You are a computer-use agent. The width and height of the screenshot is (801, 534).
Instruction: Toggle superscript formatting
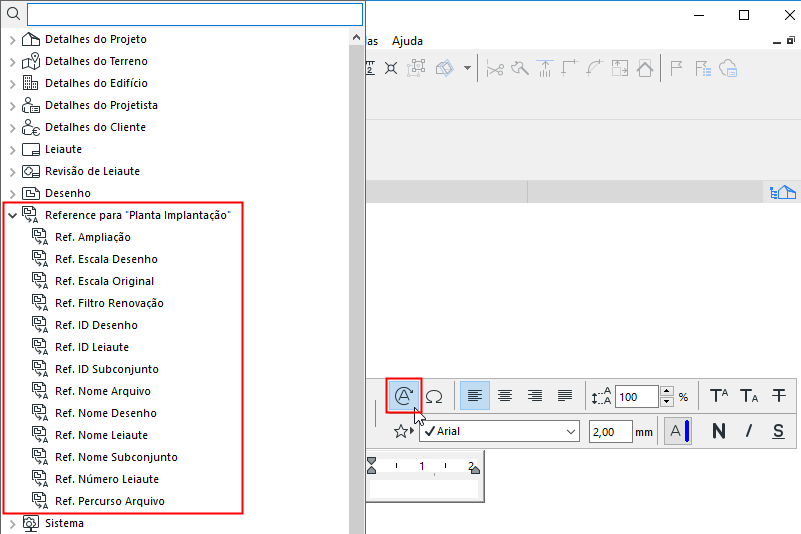719,396
